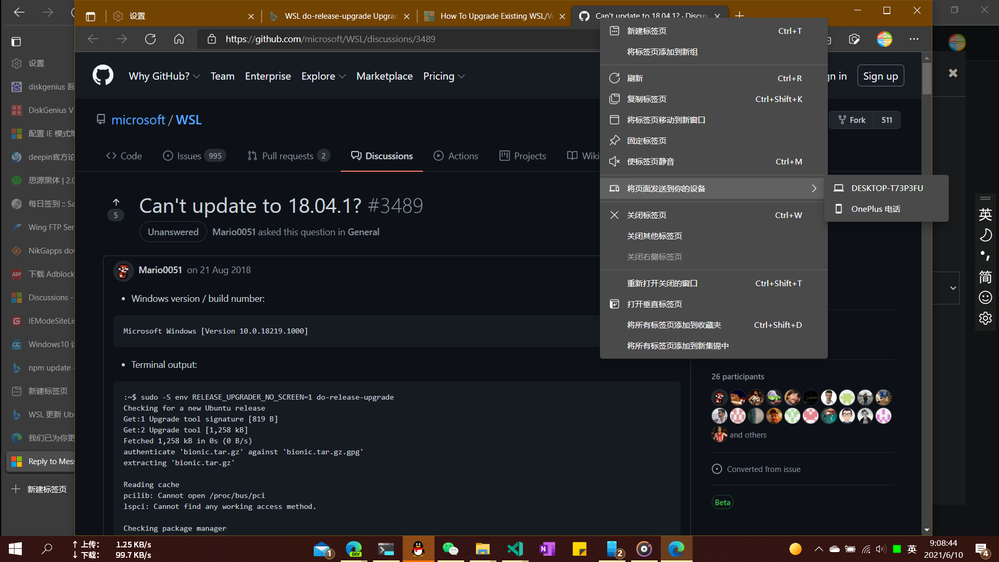Screen dimensions: 999x562
Task: Reload page with browser refresh icon
Action: 150,39
